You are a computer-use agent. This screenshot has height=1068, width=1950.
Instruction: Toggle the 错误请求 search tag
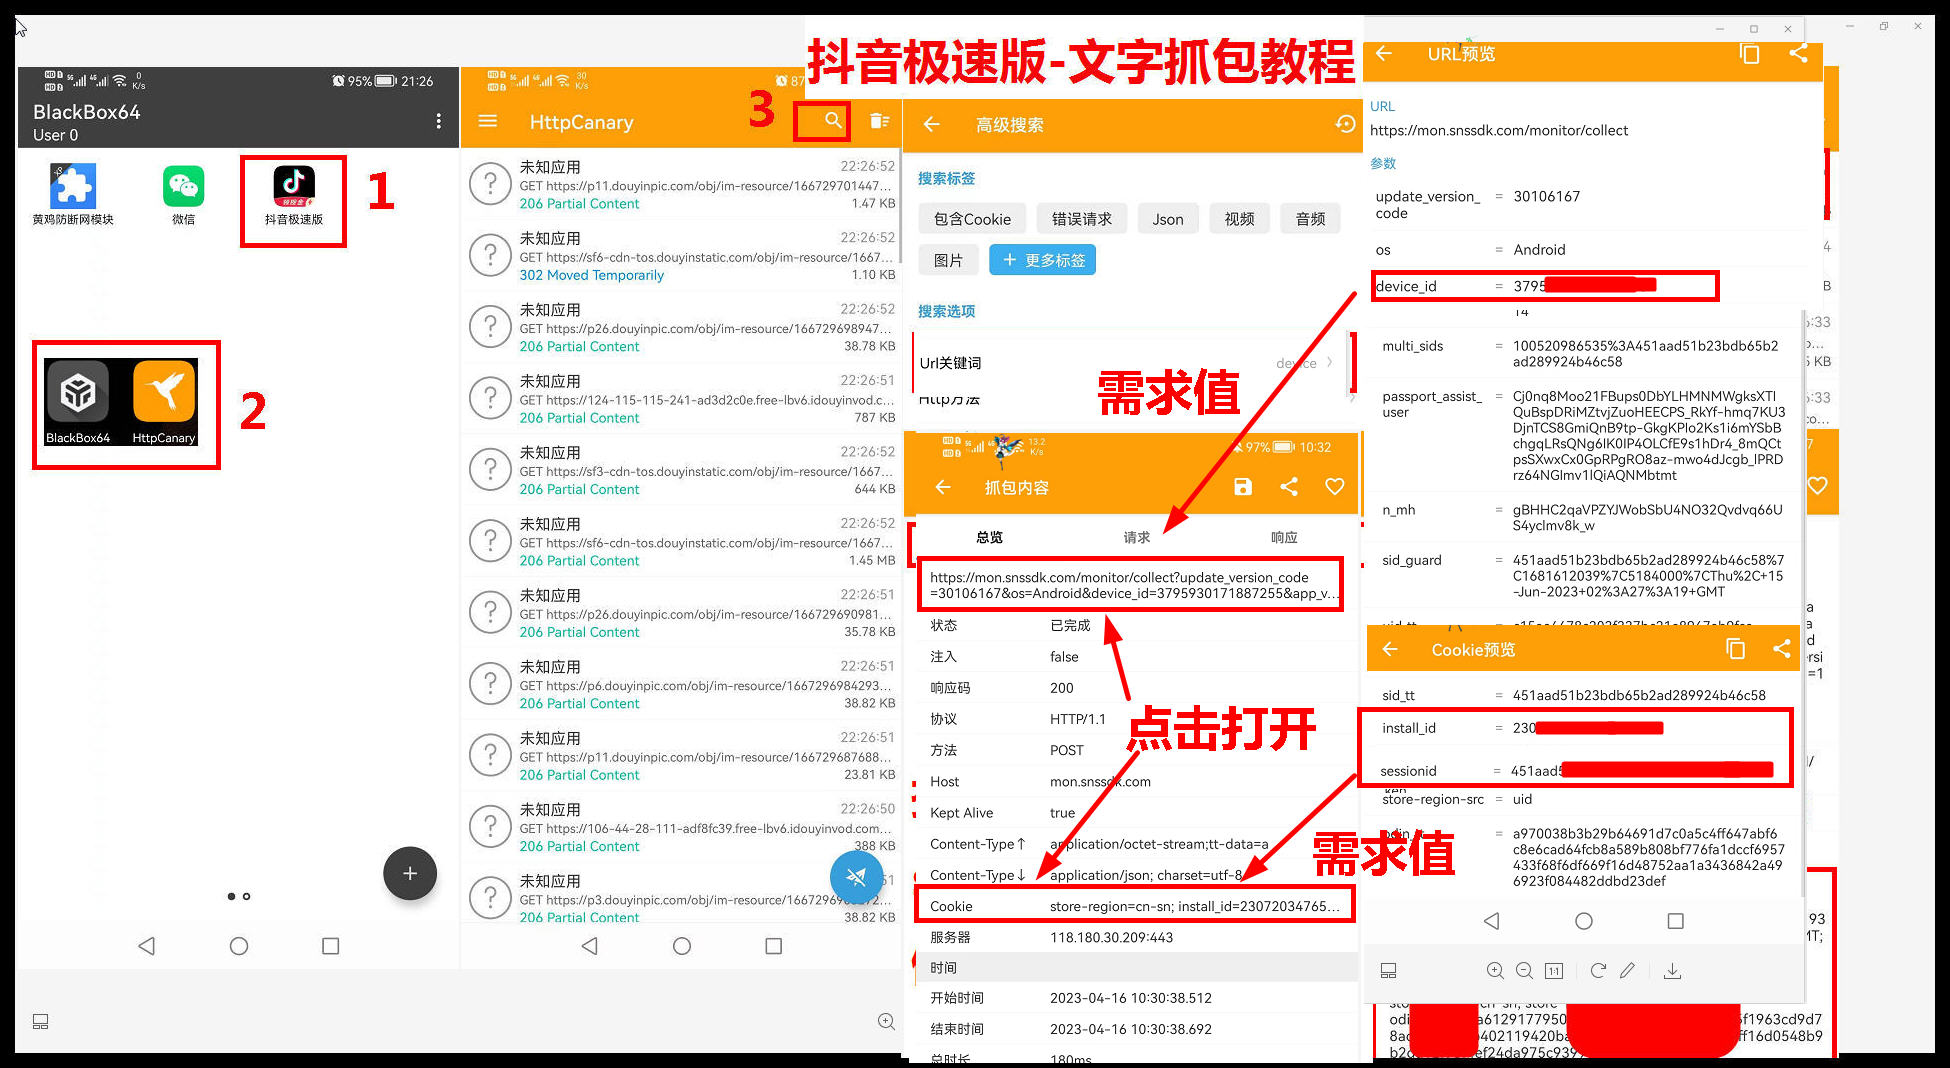click(x=1082, y=219)
